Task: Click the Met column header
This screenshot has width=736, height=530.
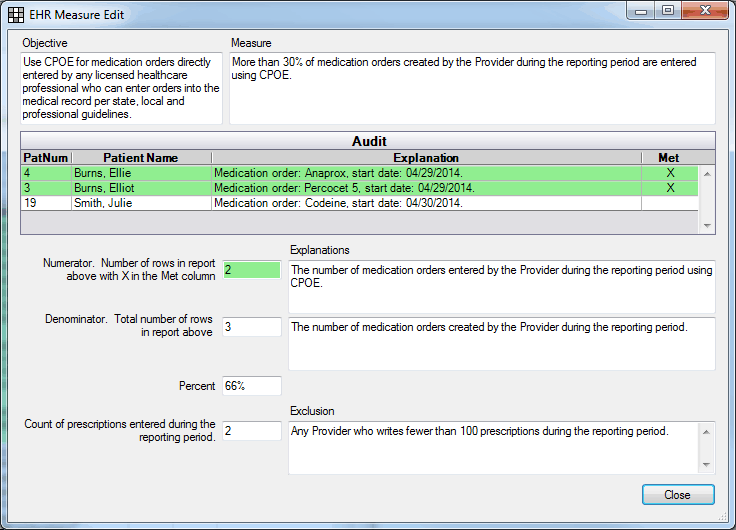Action: click(x=668, y=158)
